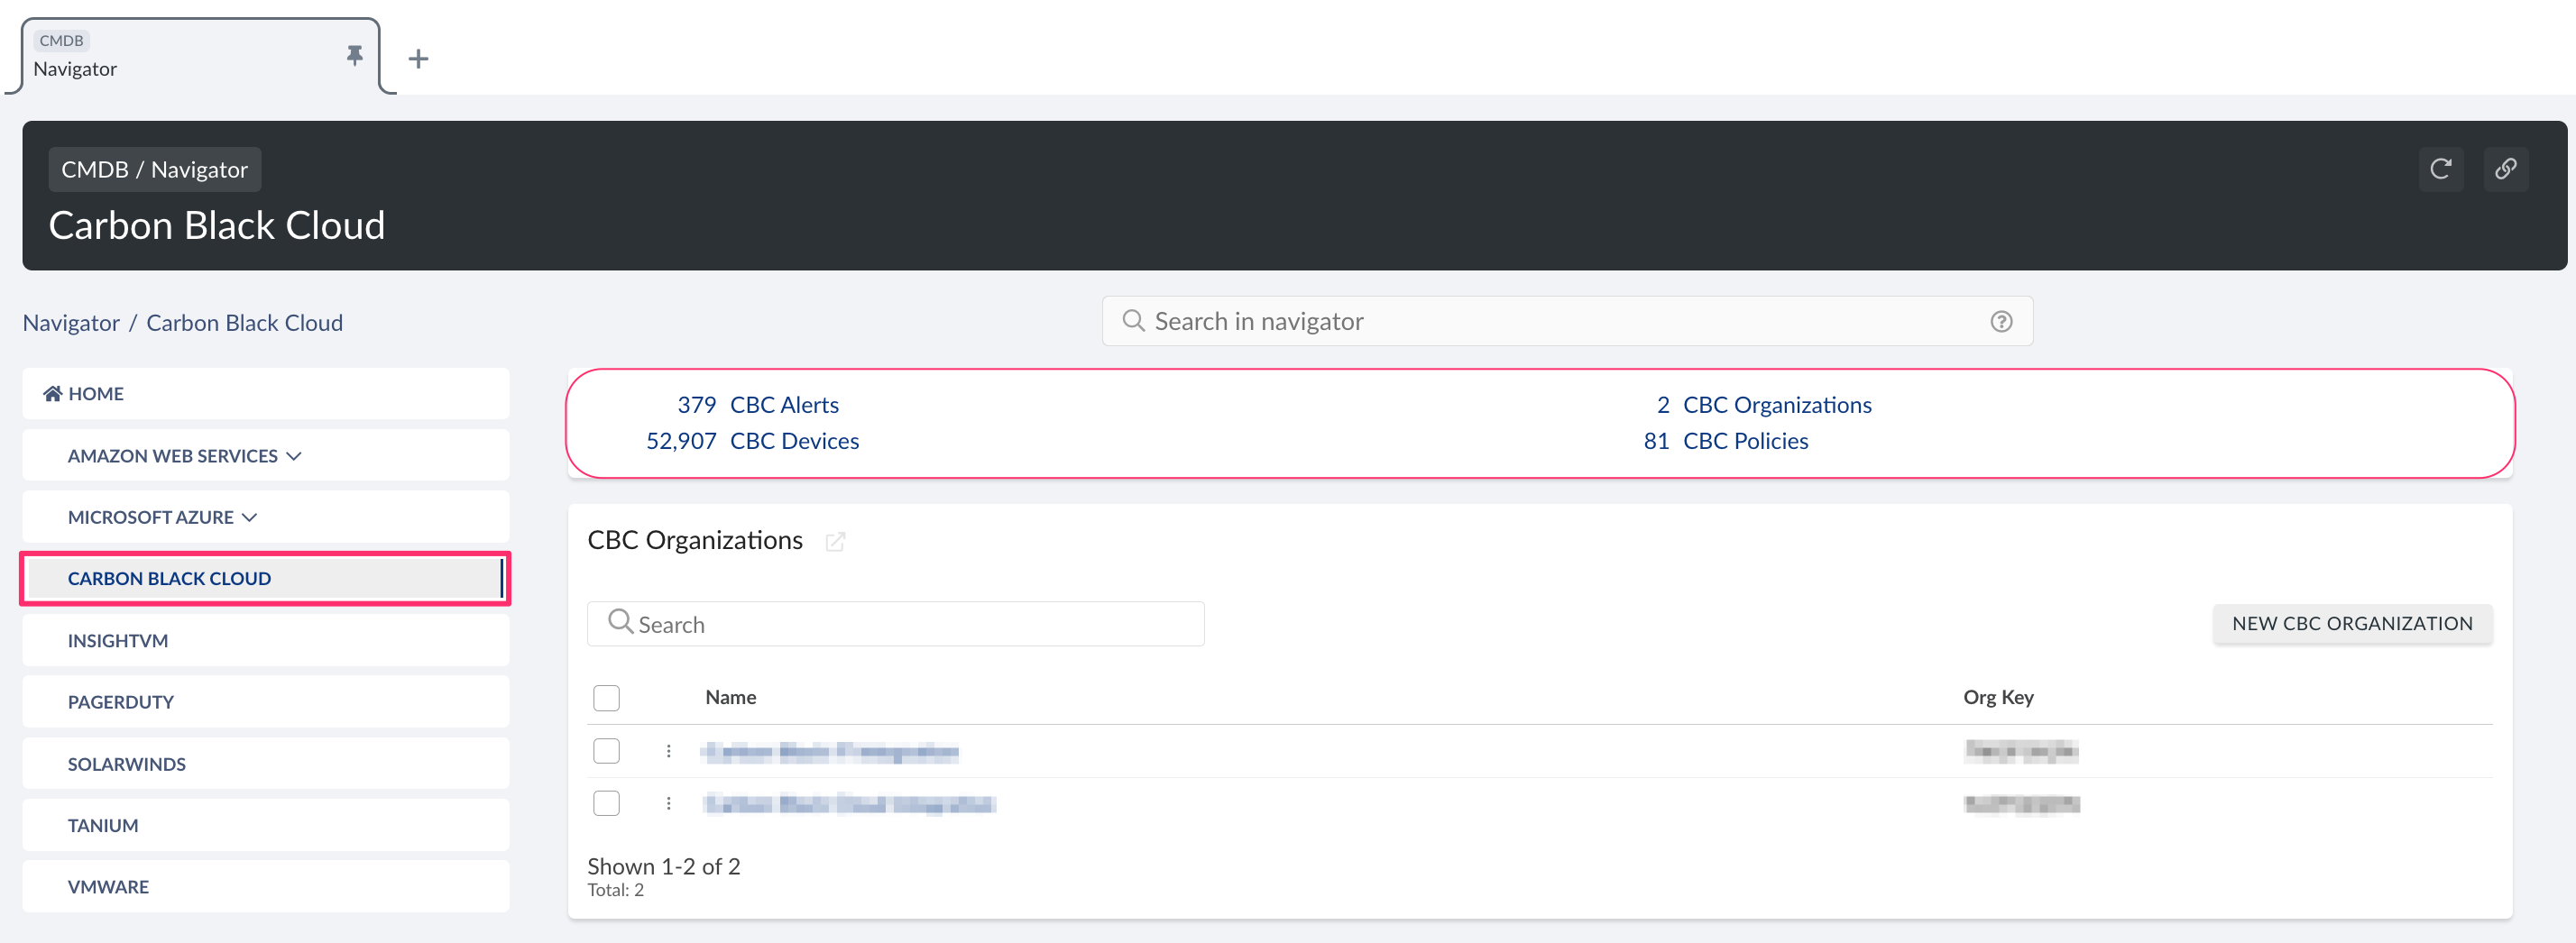Open CBC Organizations in a new window
This screenshot has width=2576, height=943.
coord(836,541)
